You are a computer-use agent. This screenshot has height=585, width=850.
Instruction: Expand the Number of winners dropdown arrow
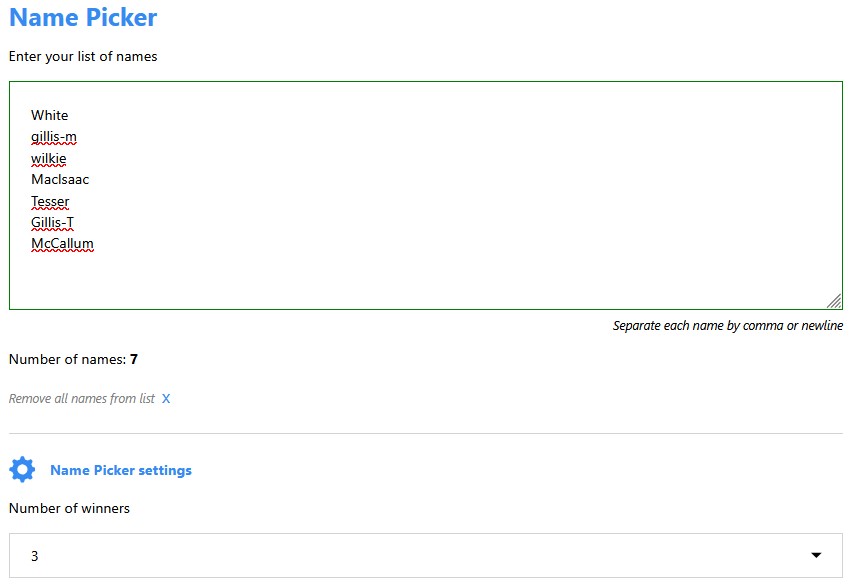click(x=816, y=556)
